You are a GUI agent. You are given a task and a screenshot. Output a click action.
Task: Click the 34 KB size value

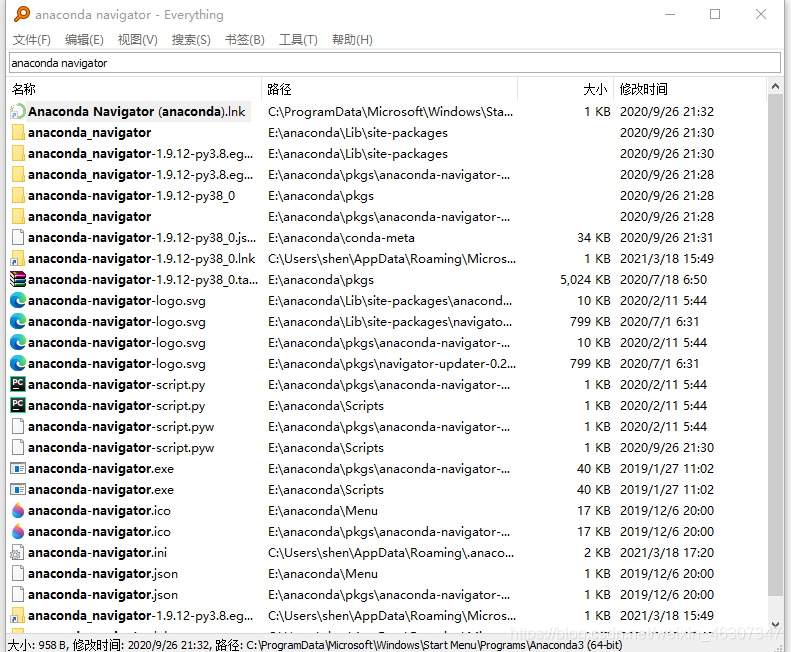coord(594,238)
